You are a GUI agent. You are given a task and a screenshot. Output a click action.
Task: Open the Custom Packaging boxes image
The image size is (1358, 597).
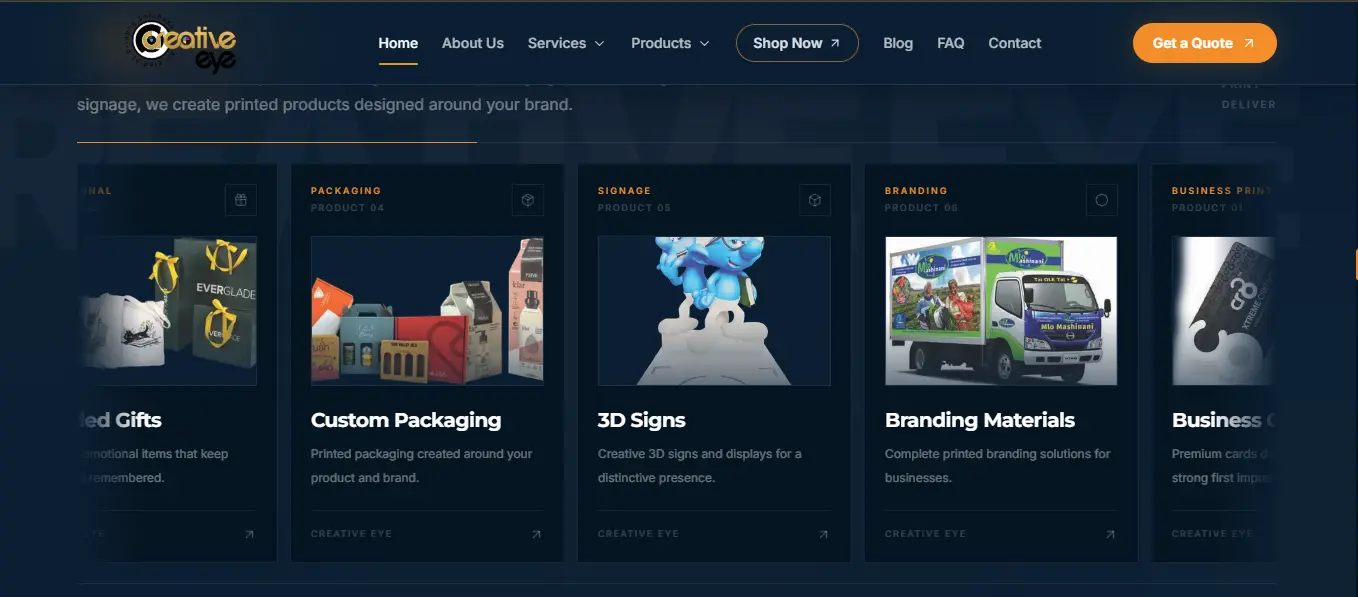[x=427, y=311]
